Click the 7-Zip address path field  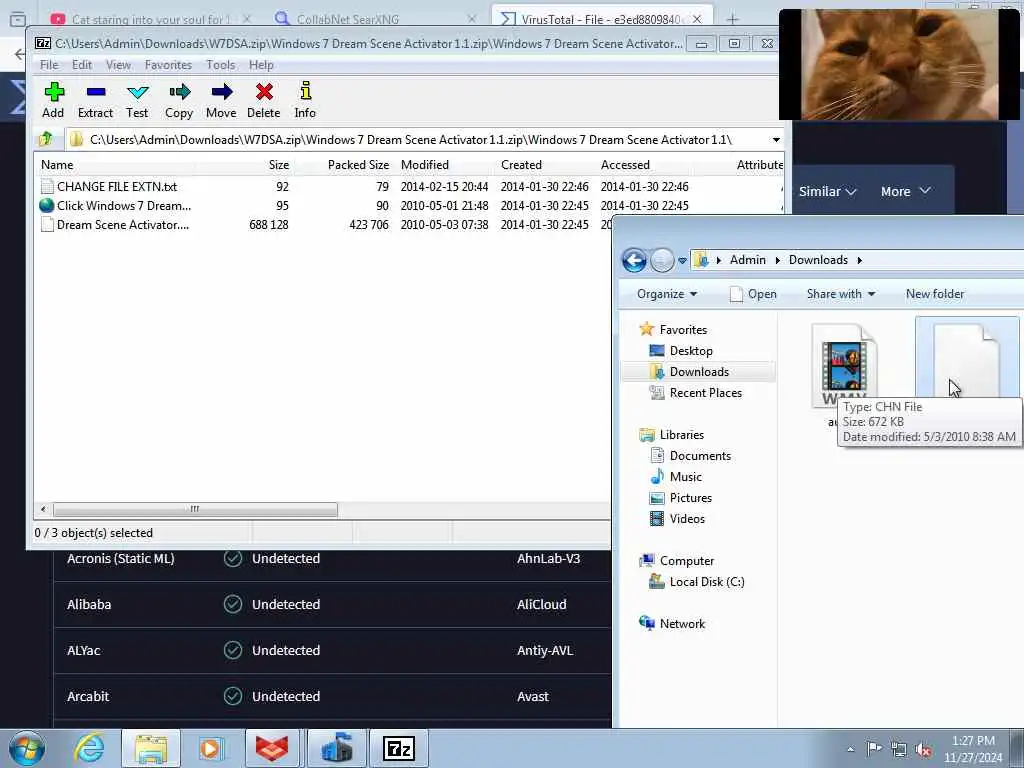coord(418,140)
